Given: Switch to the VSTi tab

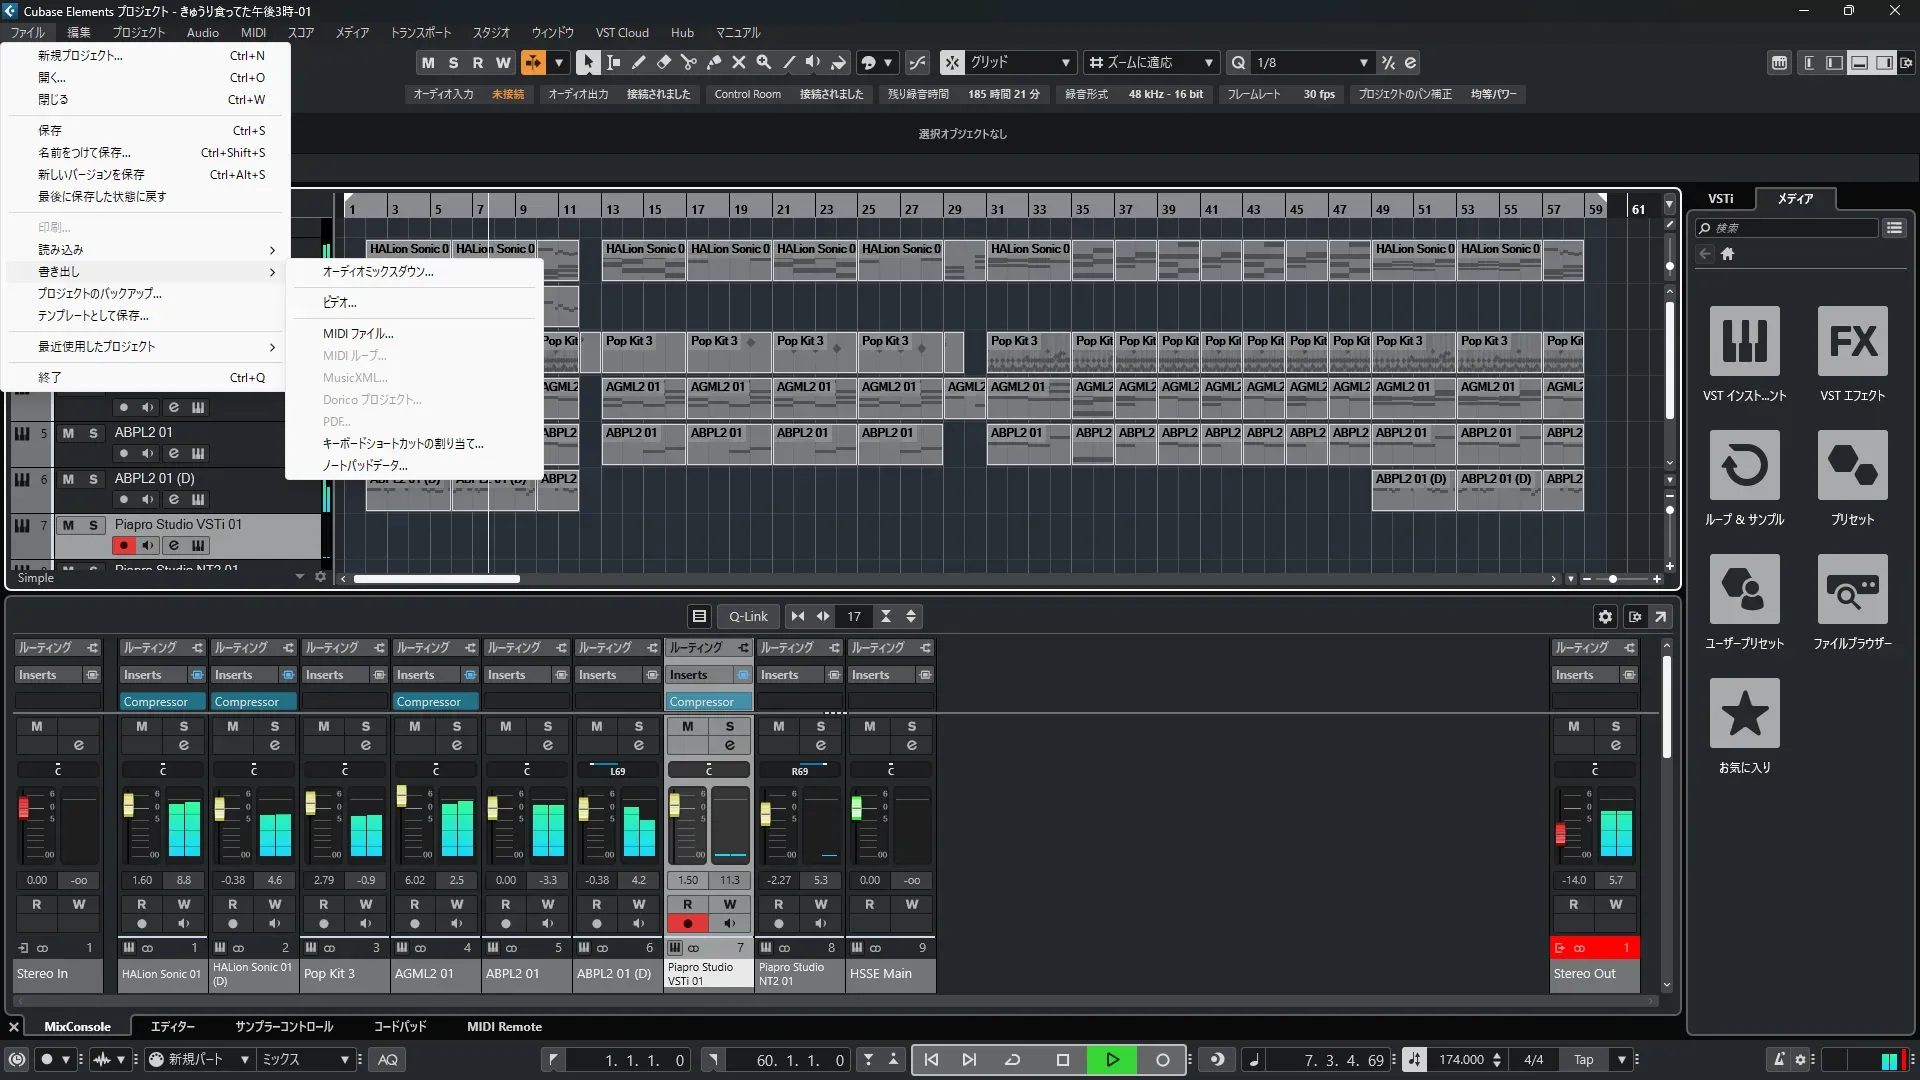Looking at the screenshot, I should click(x=1720, y=199).
